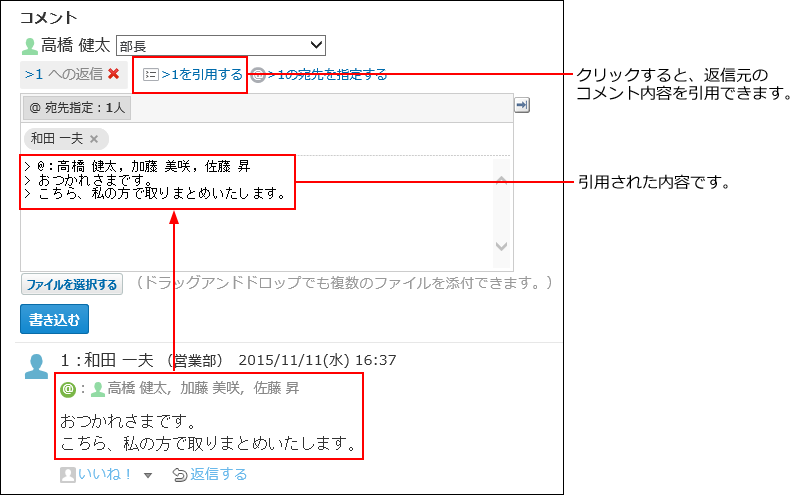Click >1の宛先を指定する link
Viewport: 800px width, 495px height.
point(328,75)
